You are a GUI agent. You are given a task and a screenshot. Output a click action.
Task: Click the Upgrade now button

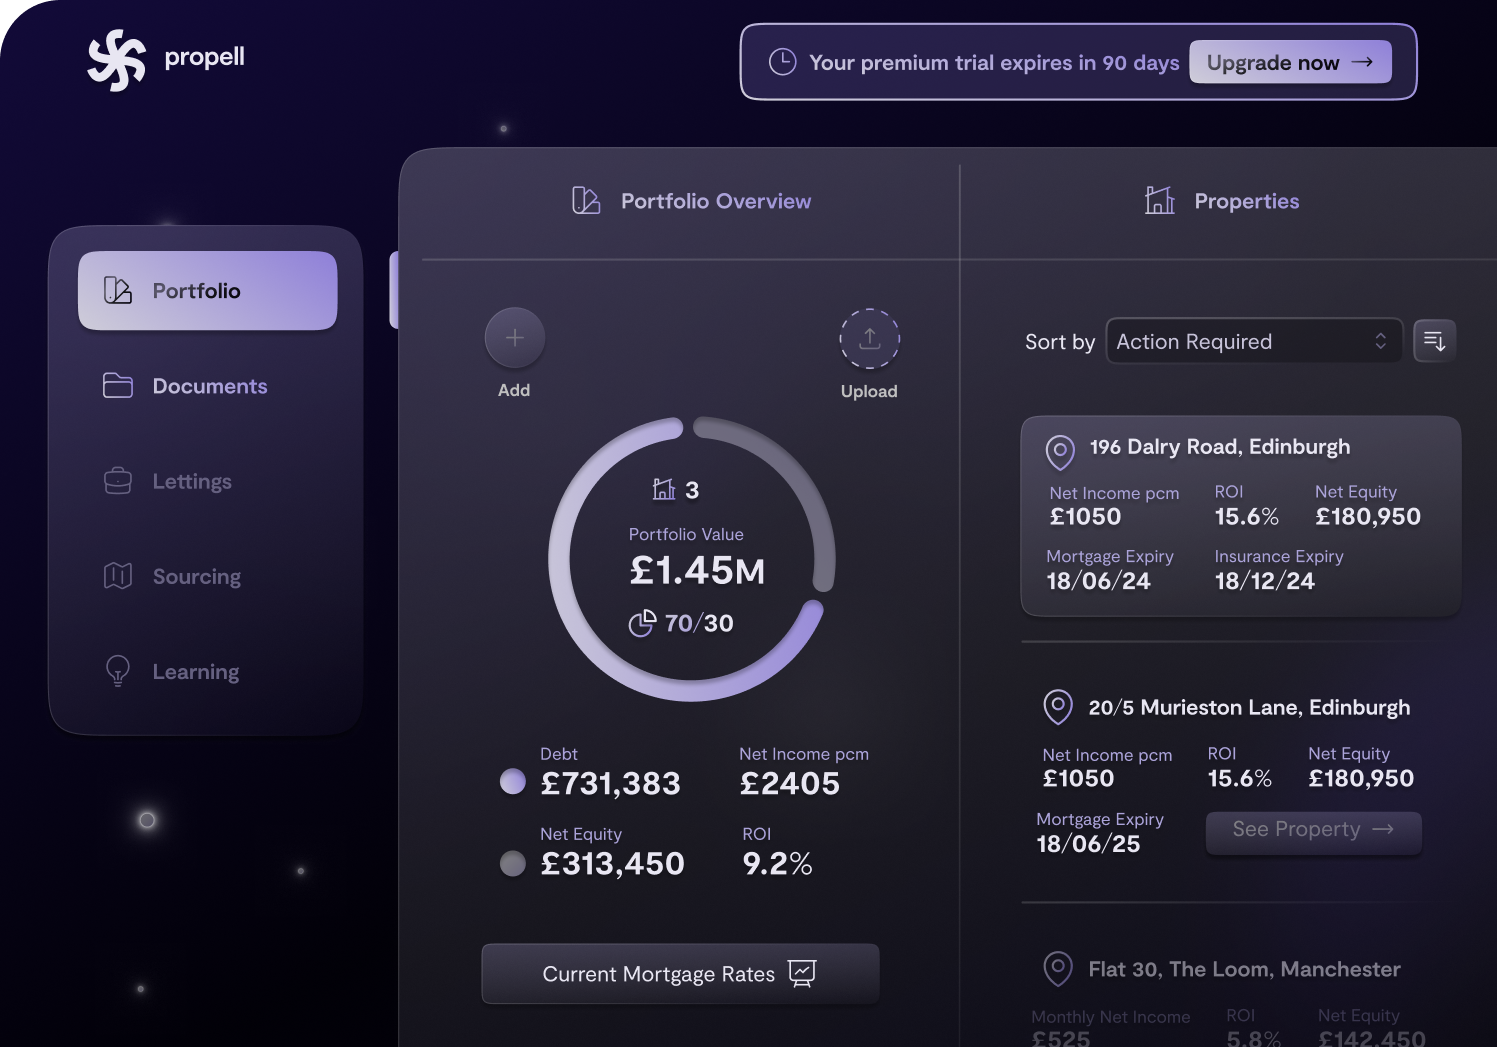click(1289, 61)
